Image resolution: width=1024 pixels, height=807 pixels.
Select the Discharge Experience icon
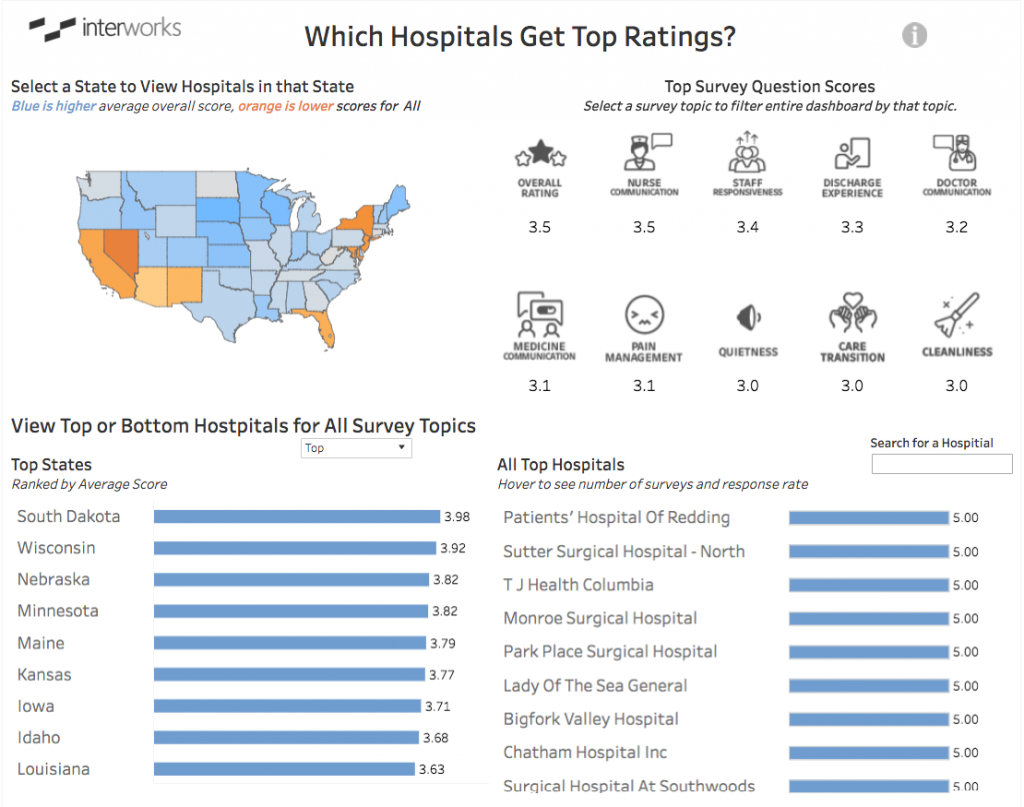[x=852, y=153]
